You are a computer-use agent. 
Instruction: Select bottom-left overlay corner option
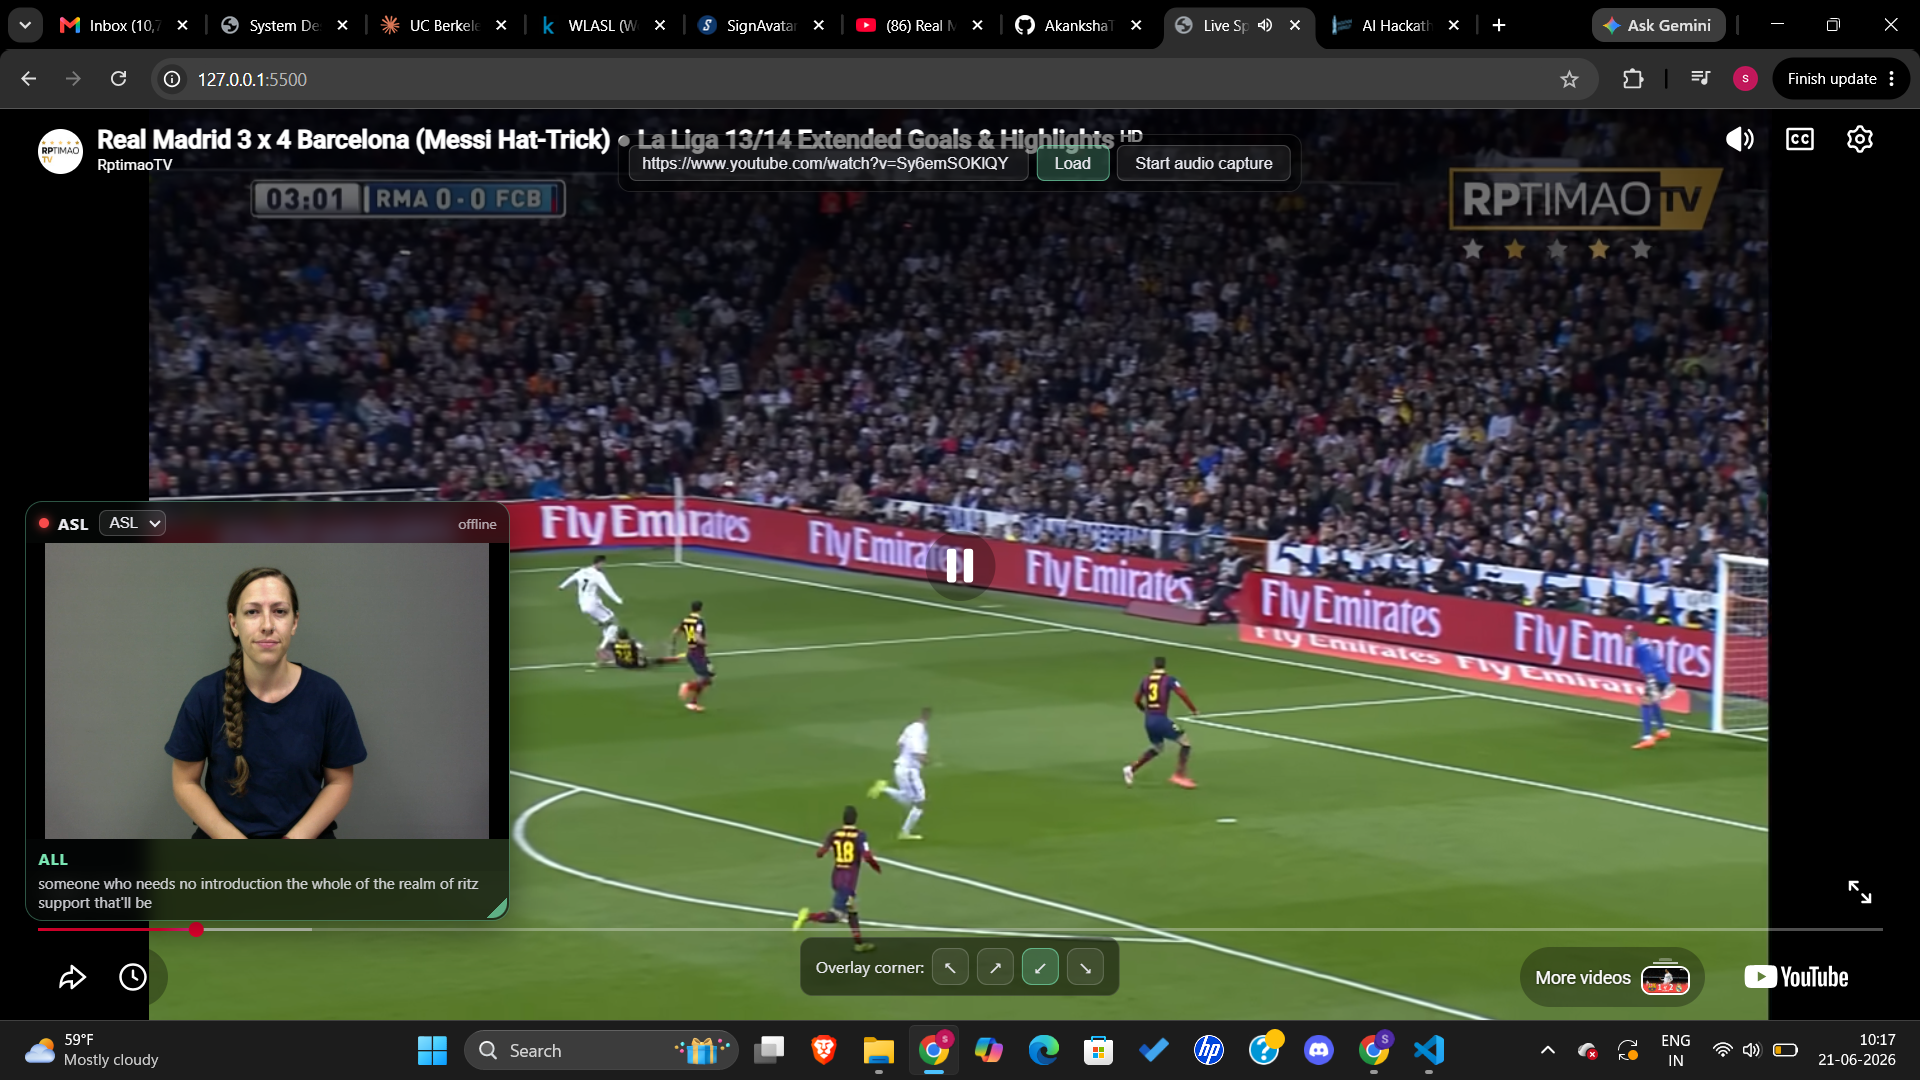[1040, 967]
